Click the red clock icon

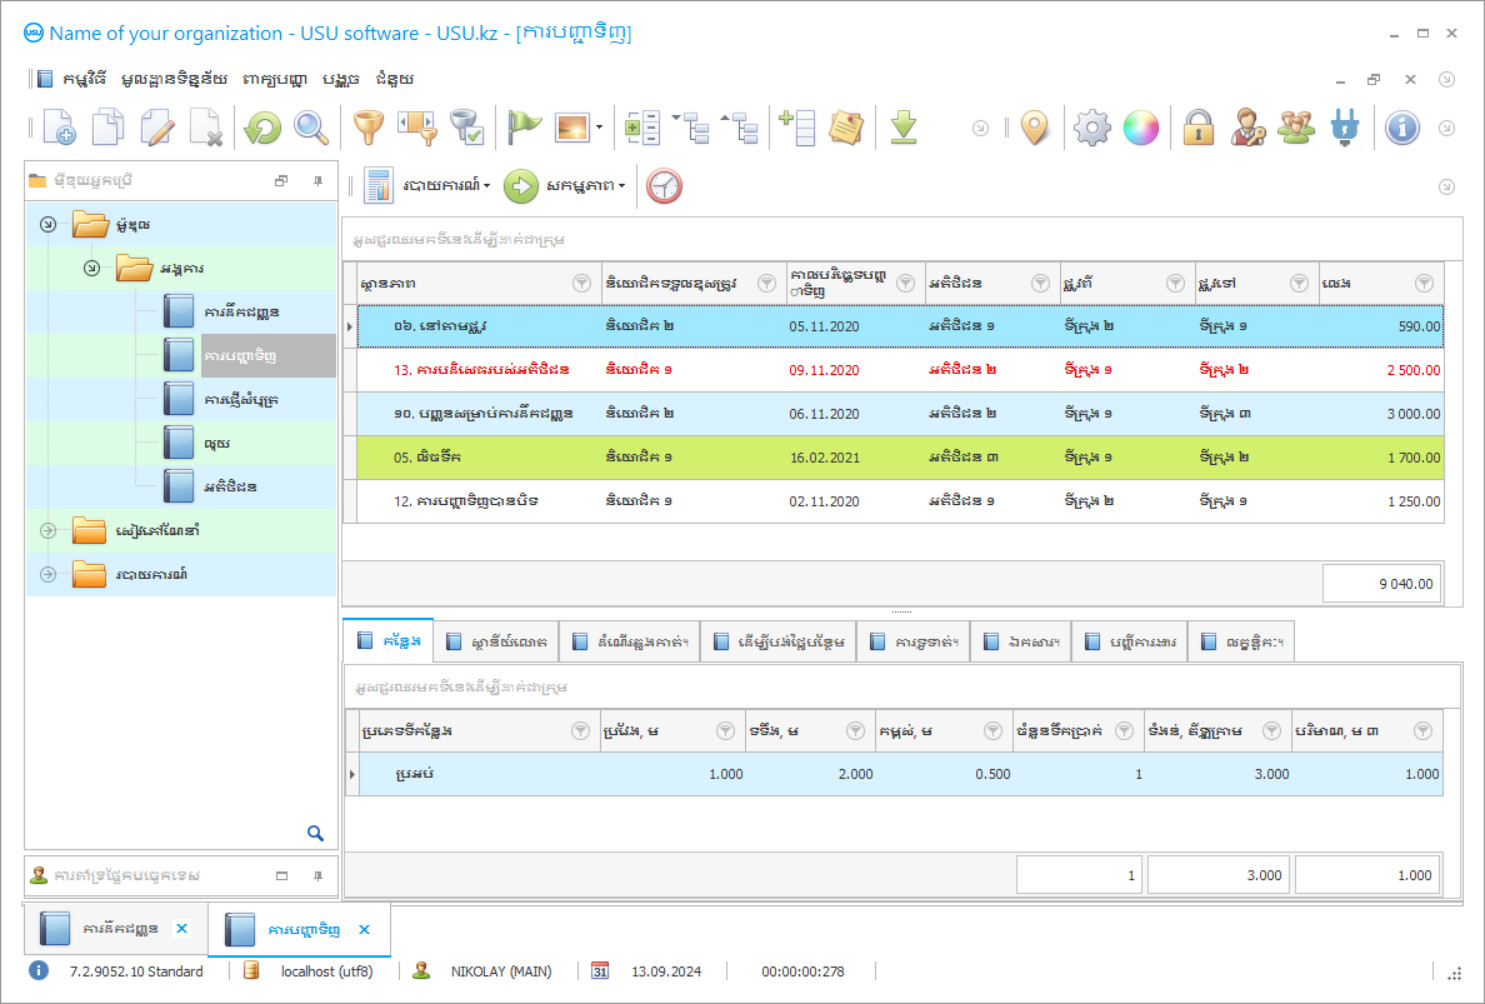click(x=664, y=186)
